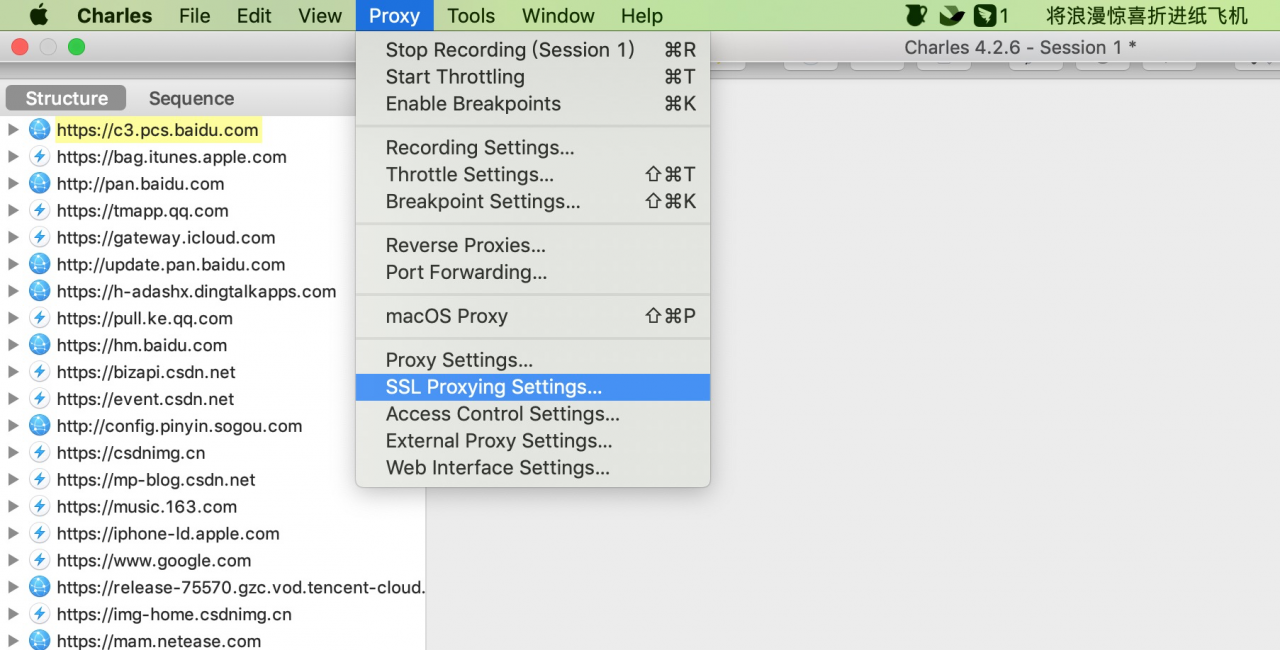The width and height of the screenshot is (1280, 650).
Task: Expand the hm.baidu.com tree node
Action: click(x=13, y=345)
